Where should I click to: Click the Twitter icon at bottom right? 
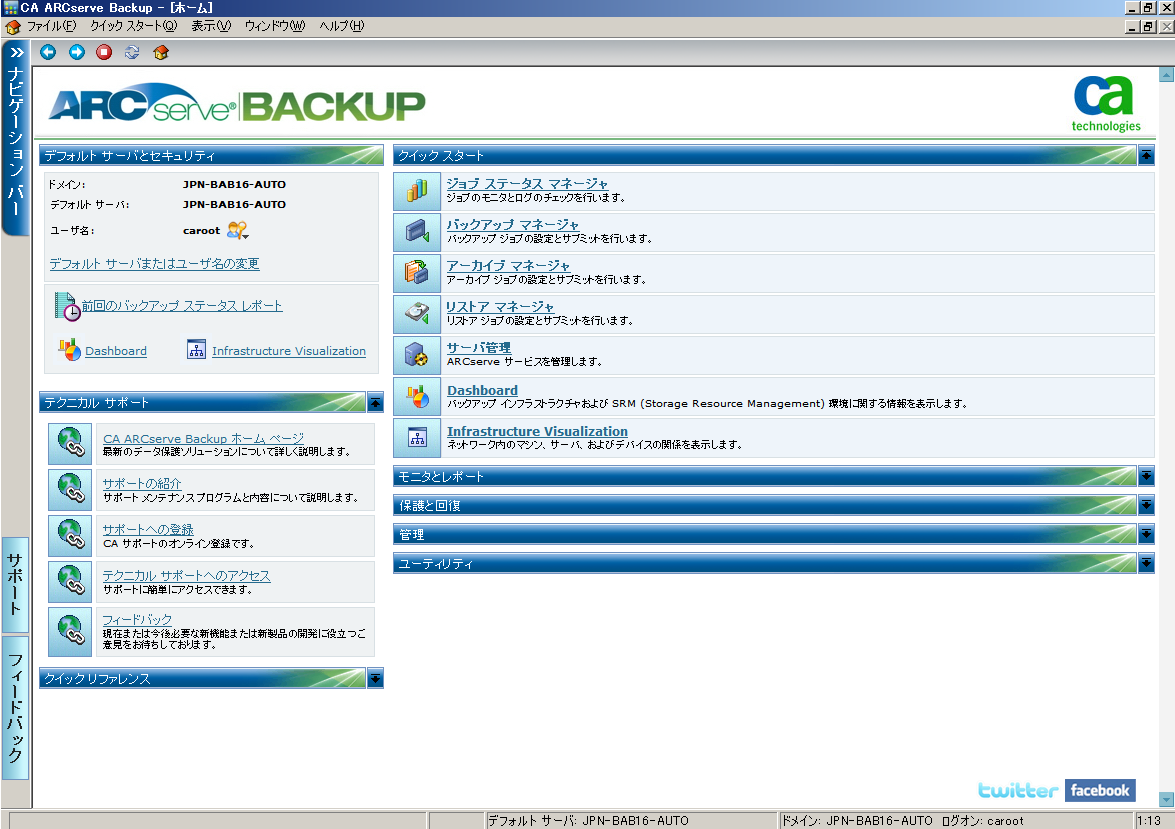point(1017,790)
